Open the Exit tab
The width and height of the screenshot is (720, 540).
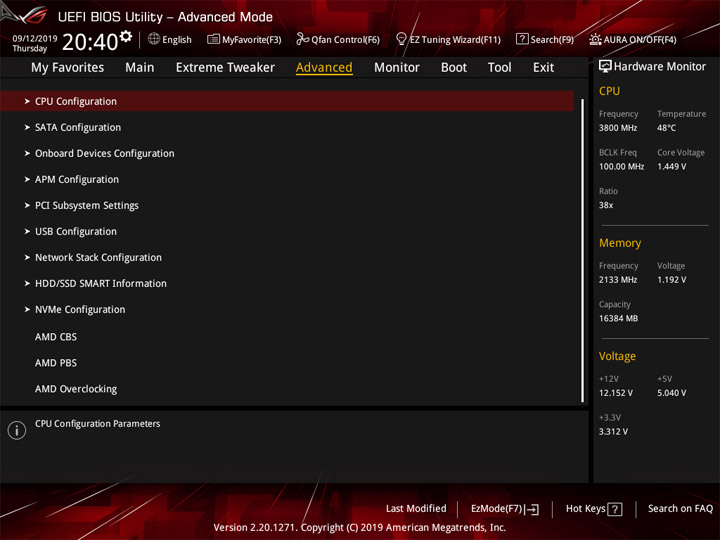point(543,68)
